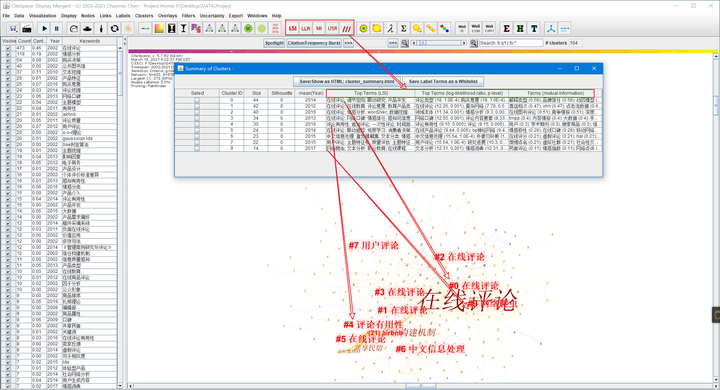Click the Pause button in toolbar
Image resolution: width=720 pixels, height=390 pixels.
tap(56, 28)
